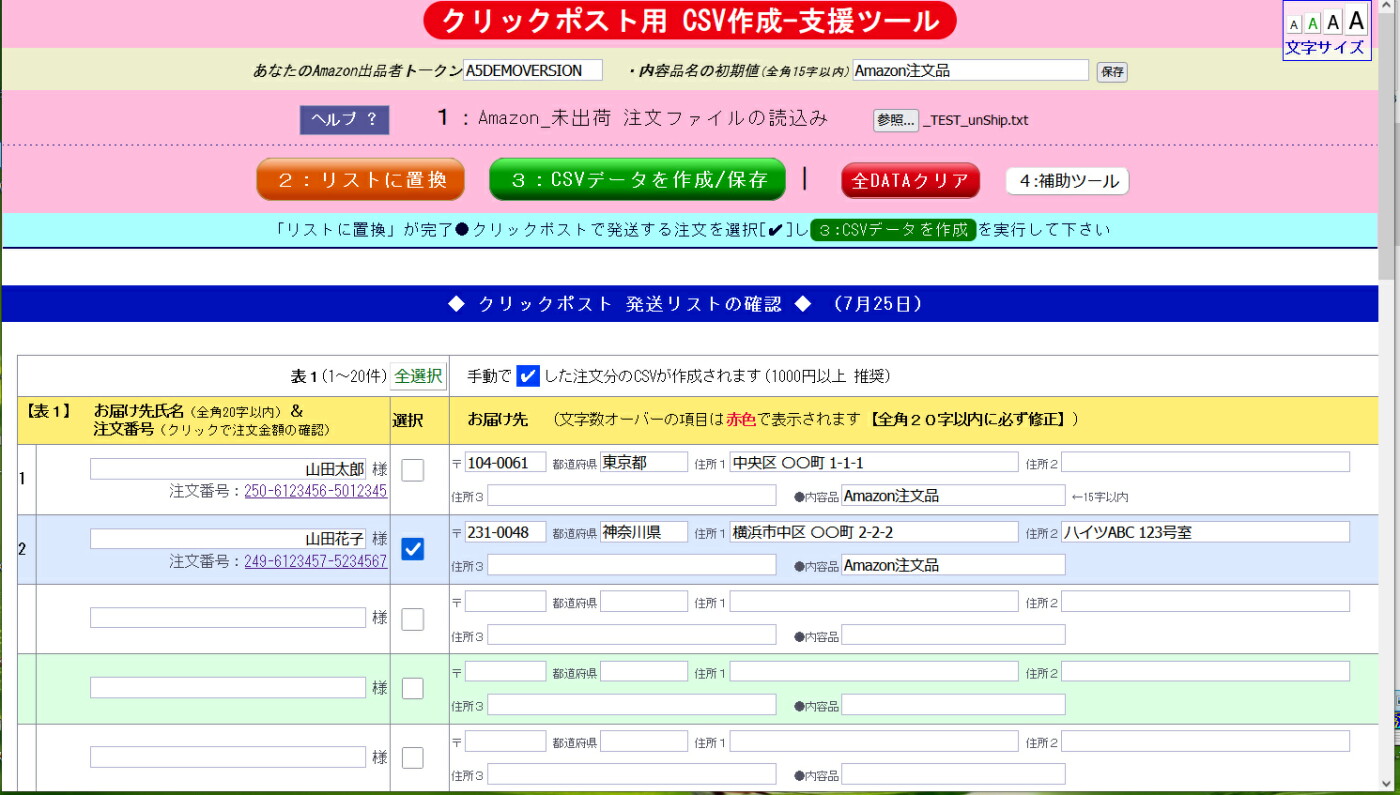Screen dimensions: 1400x795
Task: Uncheck the selection box for 山田花子
Action: [x=412, y=549]
